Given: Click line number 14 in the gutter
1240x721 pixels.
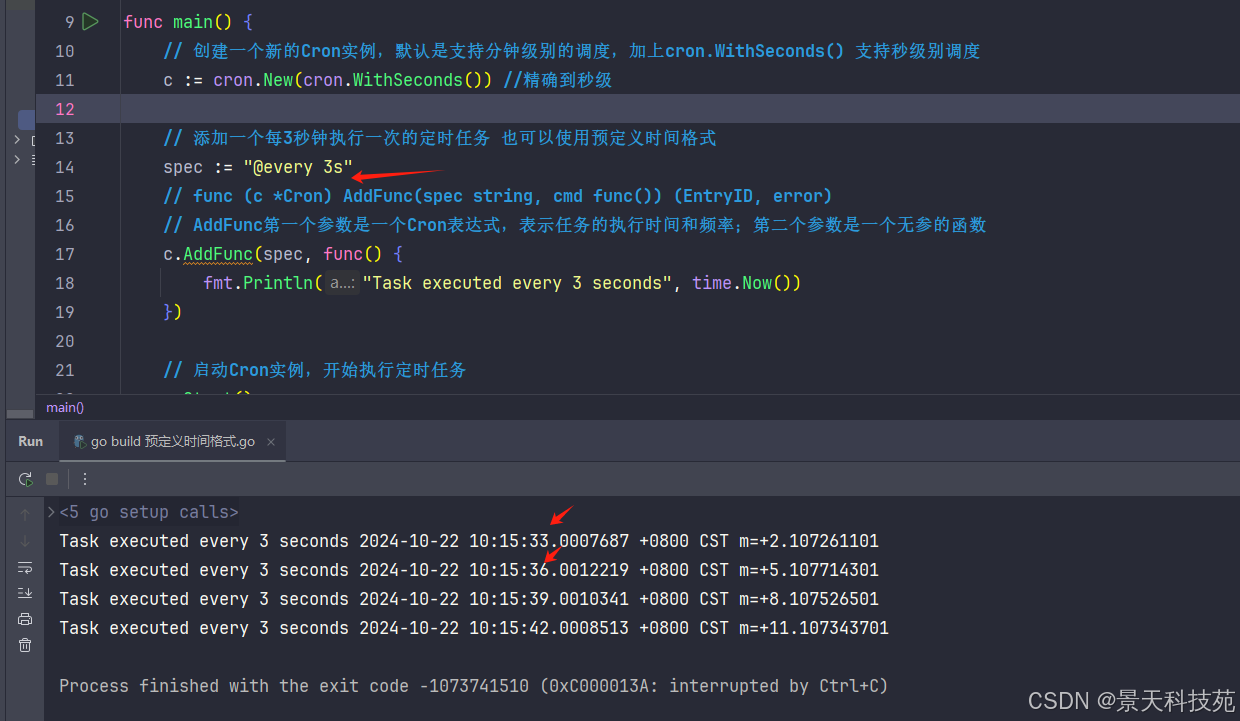Looking at the screenshot, I should pyautogui.click(x=65, y=167).
